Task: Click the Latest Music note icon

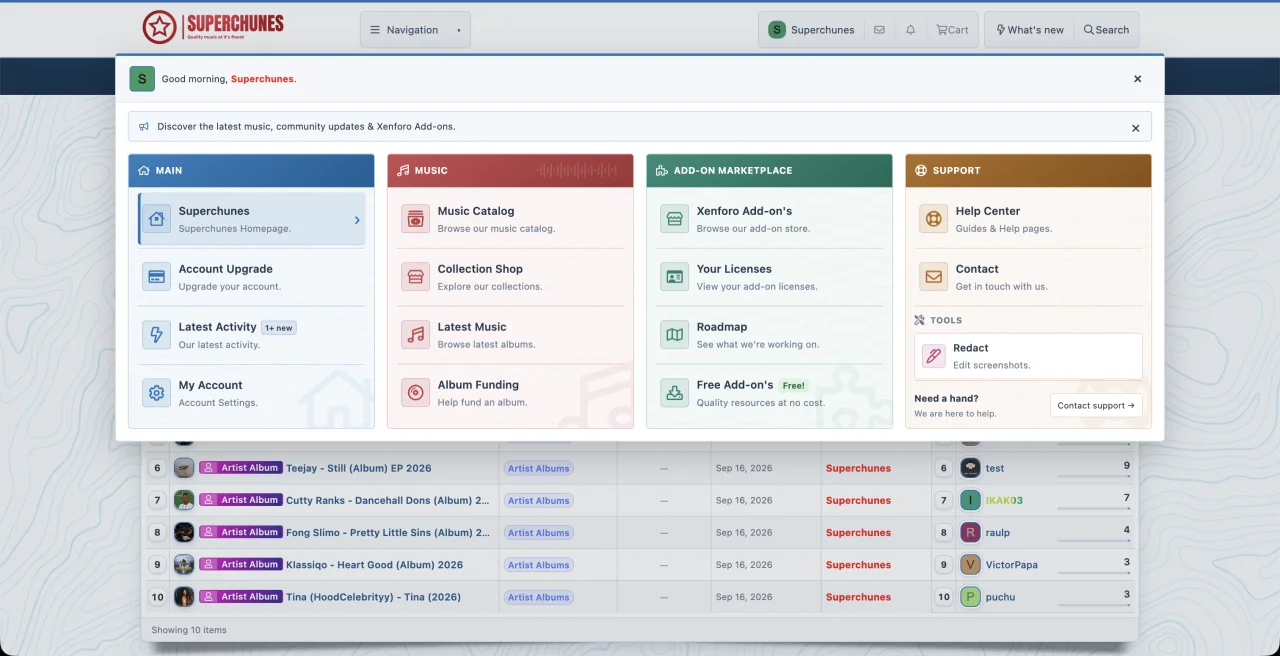Action: [x=416, y=335]
